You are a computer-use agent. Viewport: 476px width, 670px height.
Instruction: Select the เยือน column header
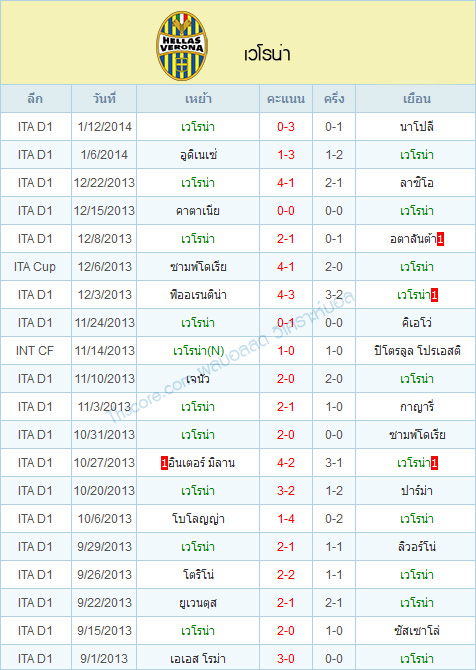[x=417, y=99]
